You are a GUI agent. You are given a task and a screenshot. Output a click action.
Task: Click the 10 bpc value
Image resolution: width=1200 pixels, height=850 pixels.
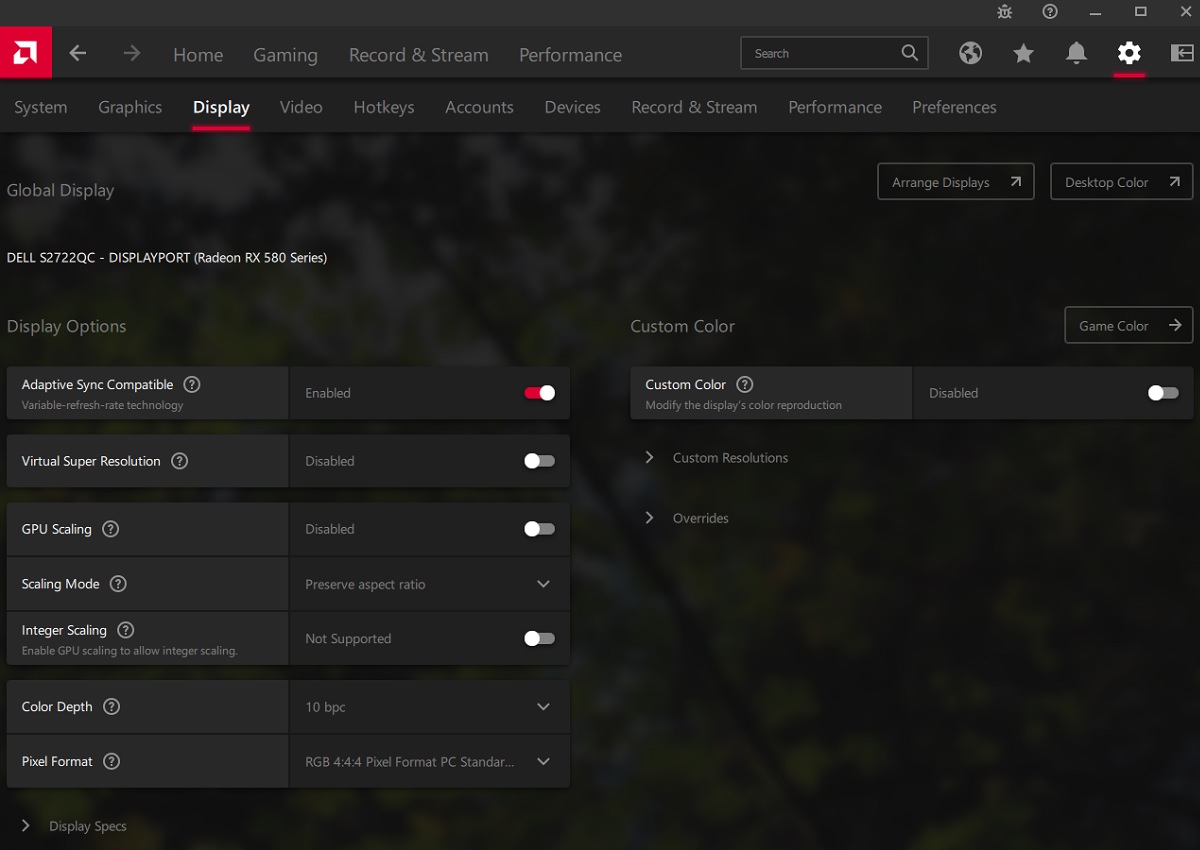tap(325, 707)
